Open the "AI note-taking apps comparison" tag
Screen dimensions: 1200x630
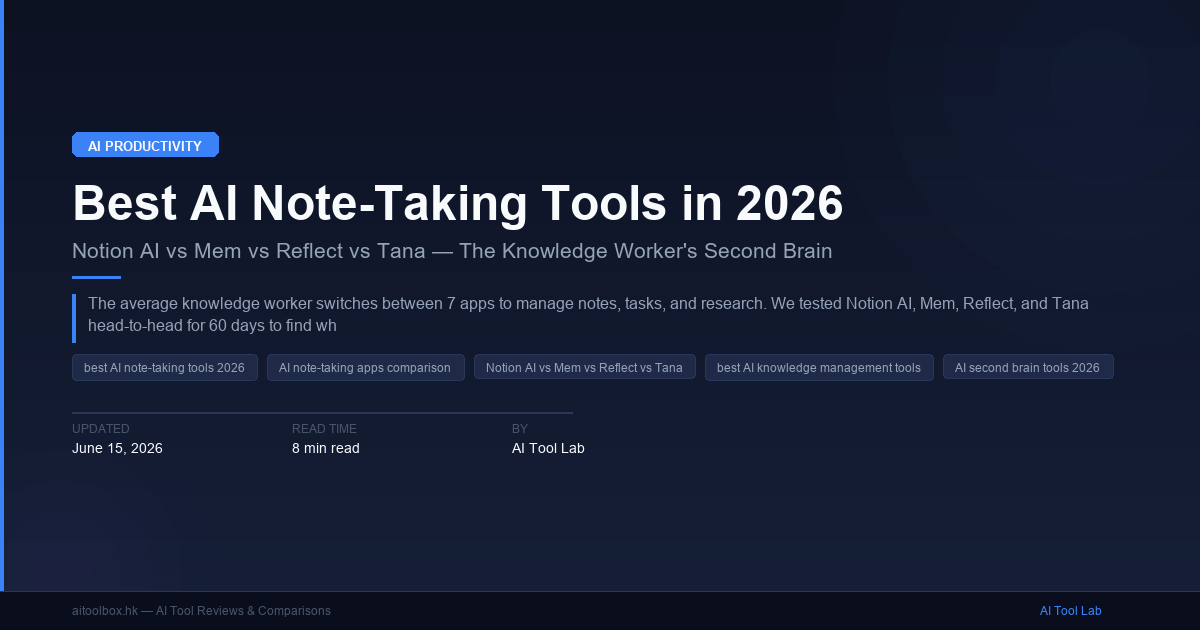pyautogui.click(x=365, y=368)
